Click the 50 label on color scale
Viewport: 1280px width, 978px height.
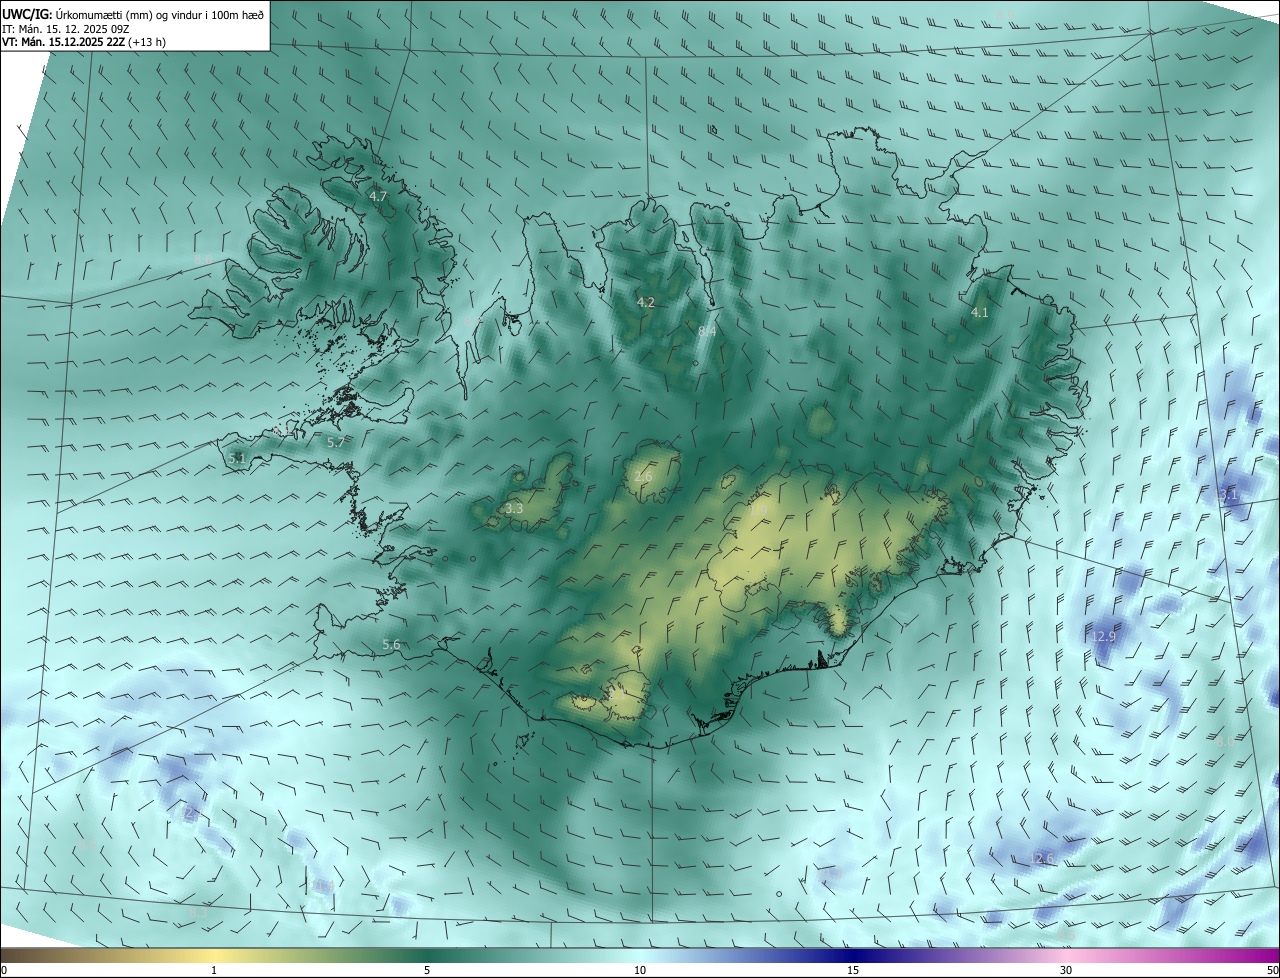coord(1272,970)
